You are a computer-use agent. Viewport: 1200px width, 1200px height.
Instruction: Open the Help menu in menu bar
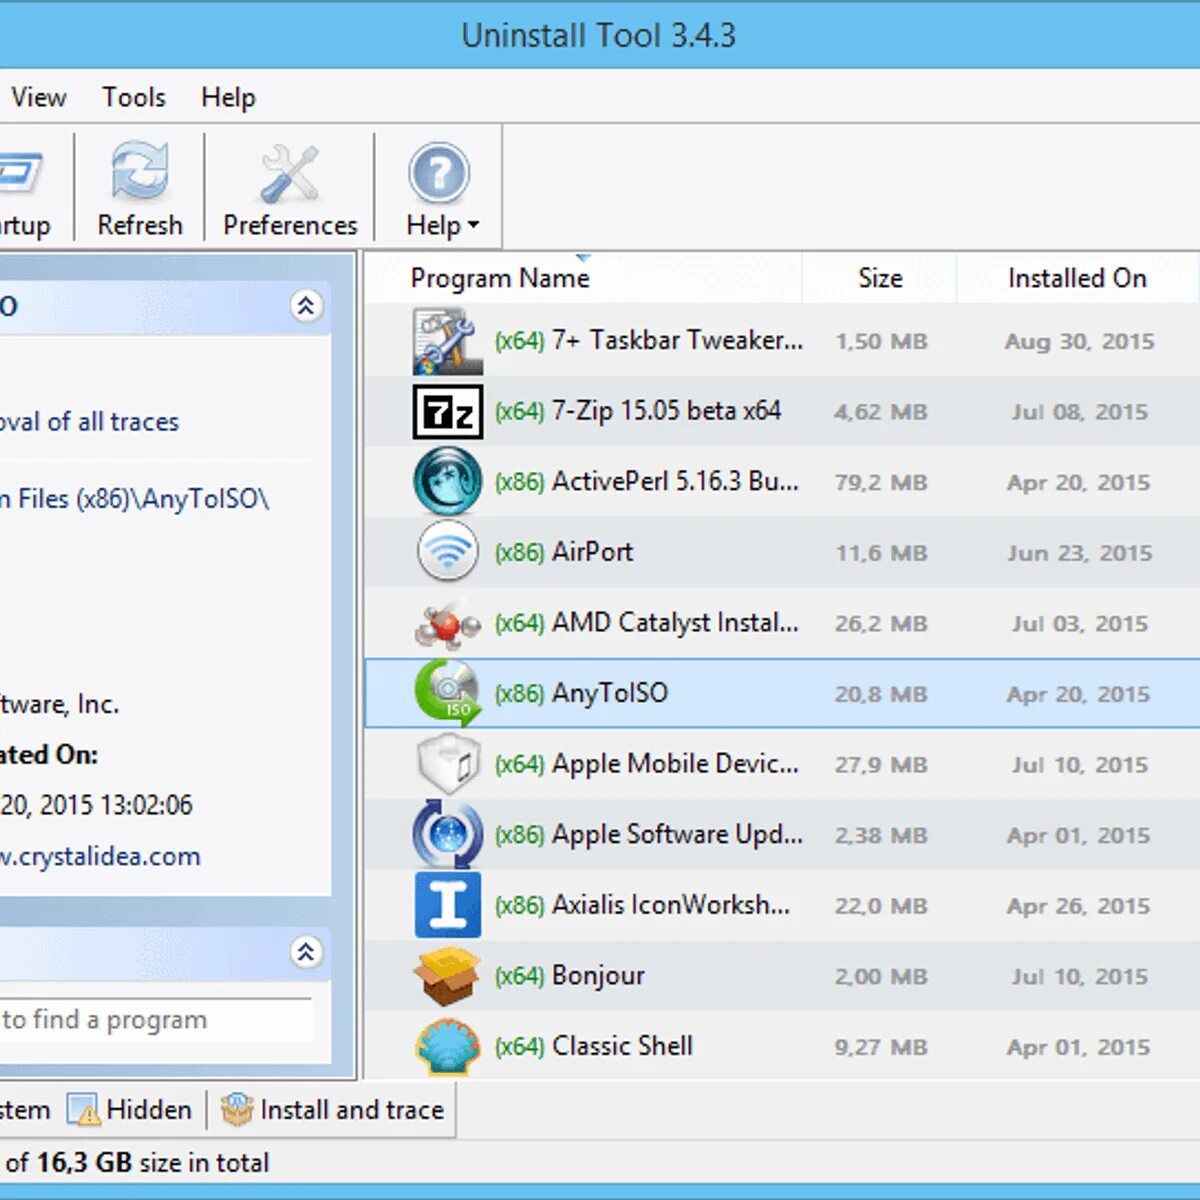(x=228, y=97)
